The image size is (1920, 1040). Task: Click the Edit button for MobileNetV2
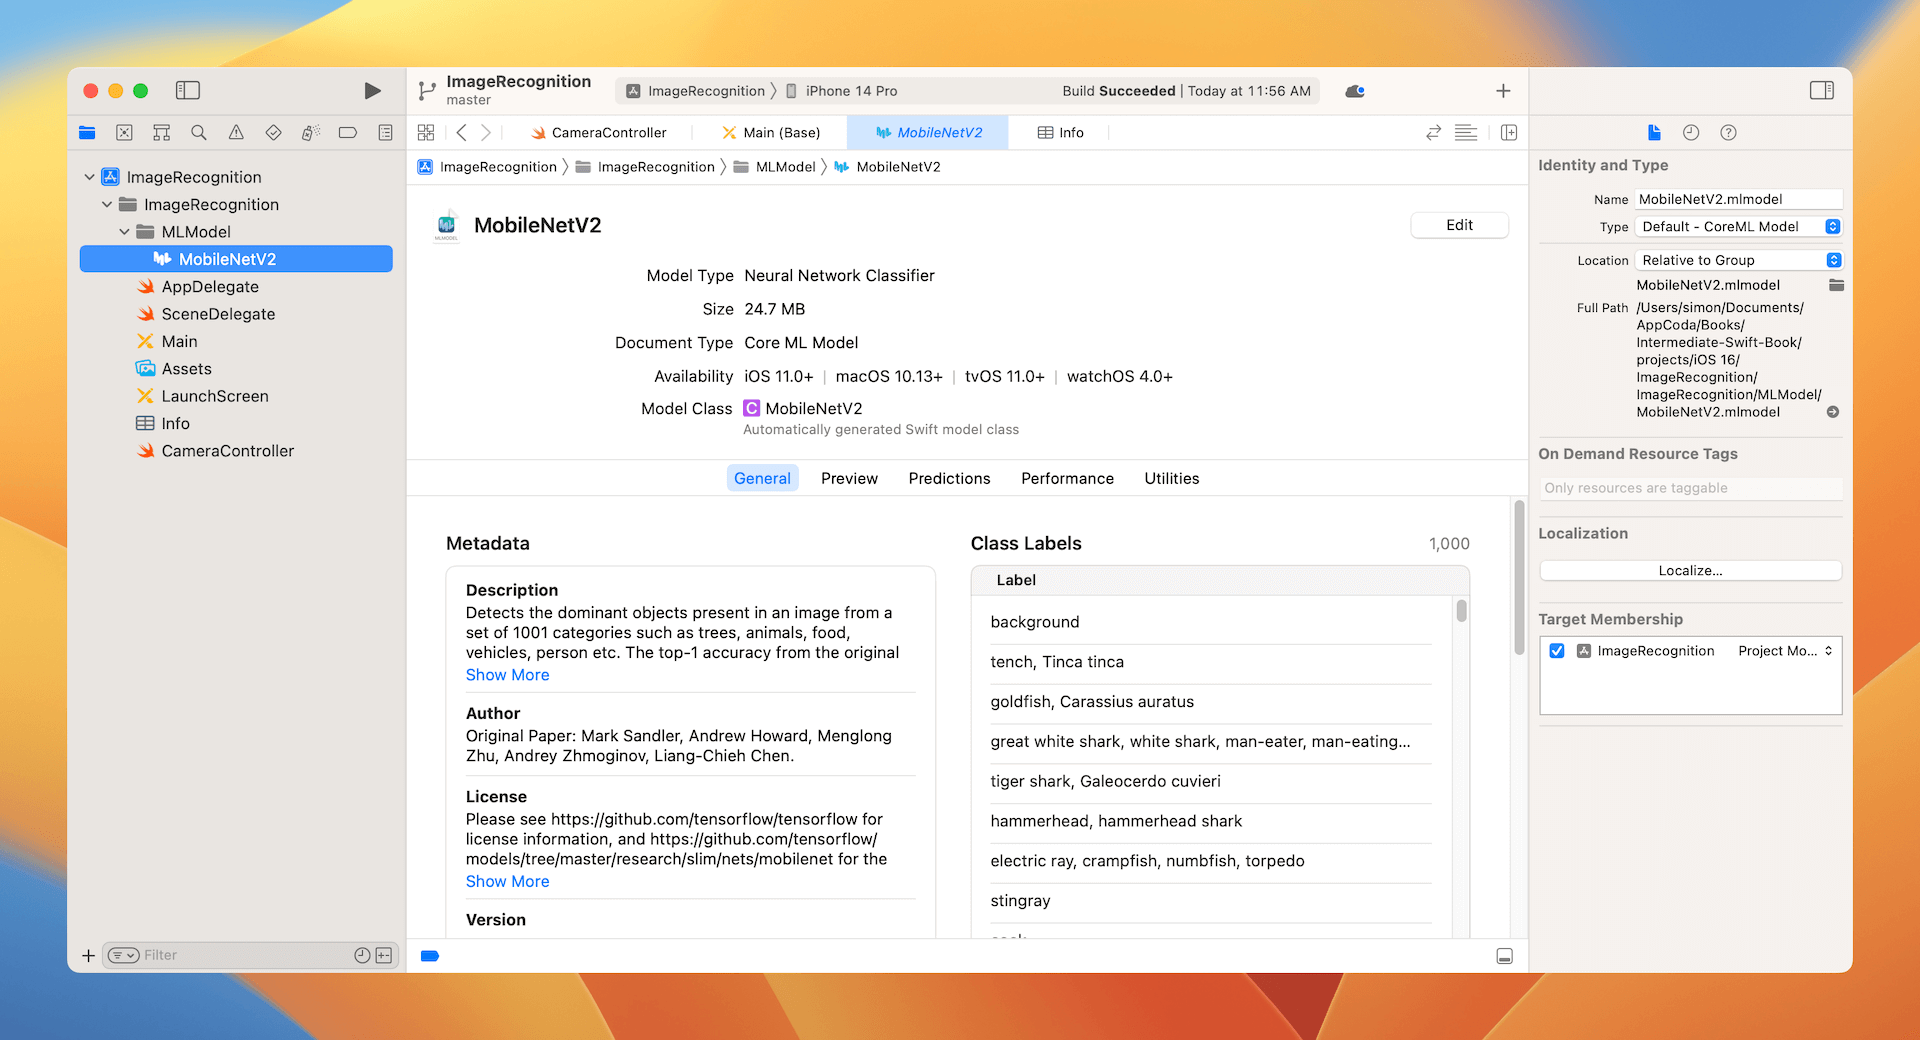1459,225
